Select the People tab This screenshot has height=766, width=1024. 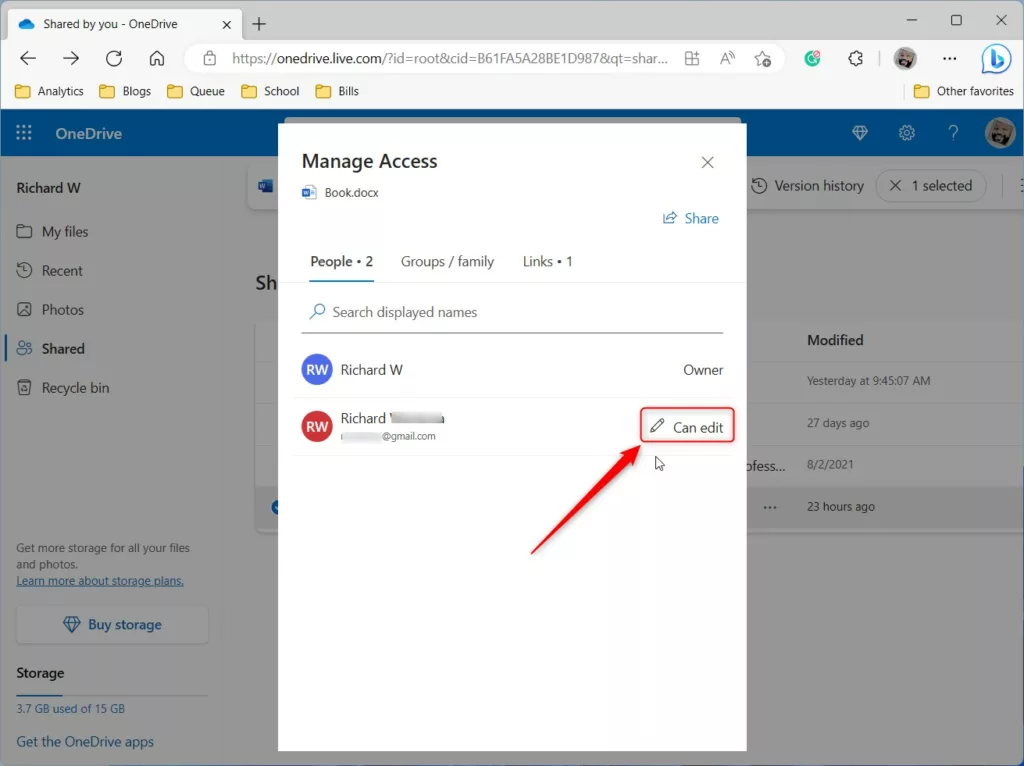[342, 261]
